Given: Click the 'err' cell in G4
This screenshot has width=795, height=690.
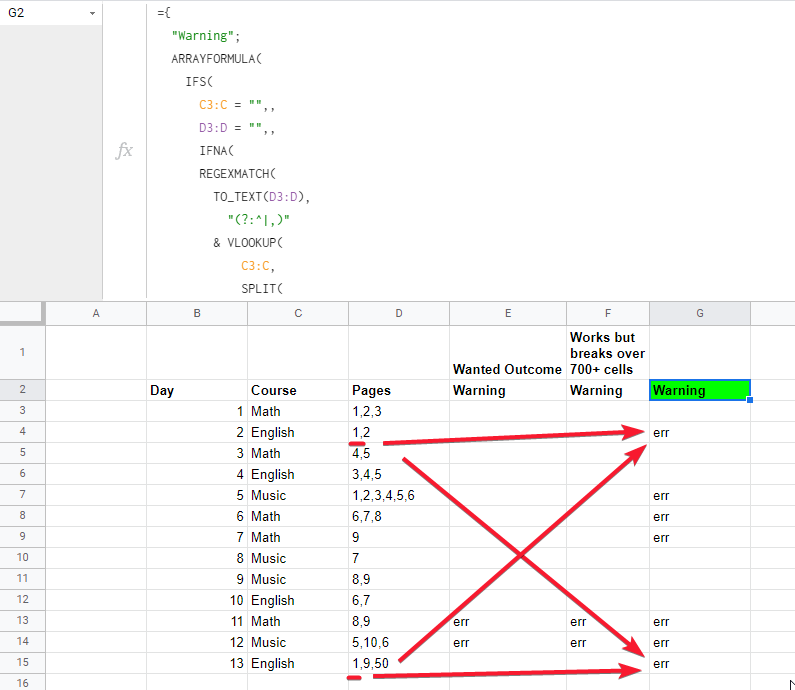Looking at the screenshot, I should click(x=700, y=432).
